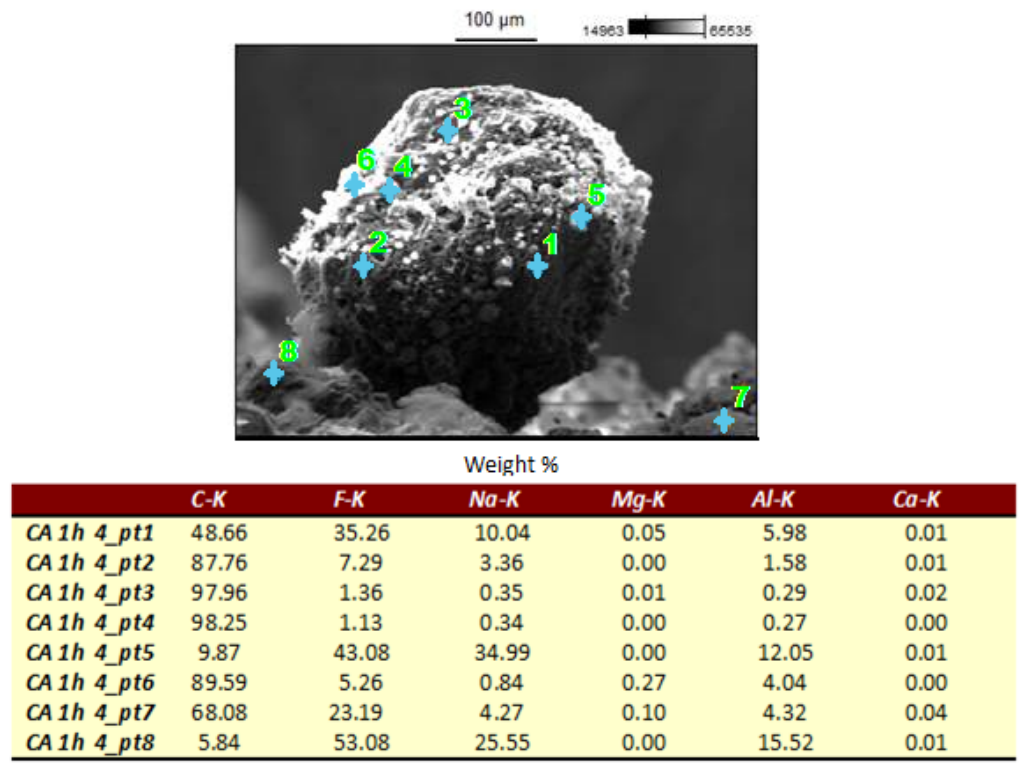Select the Na-K value 10.04
The image size is (1027, 771).
click(x=502, y=533)
